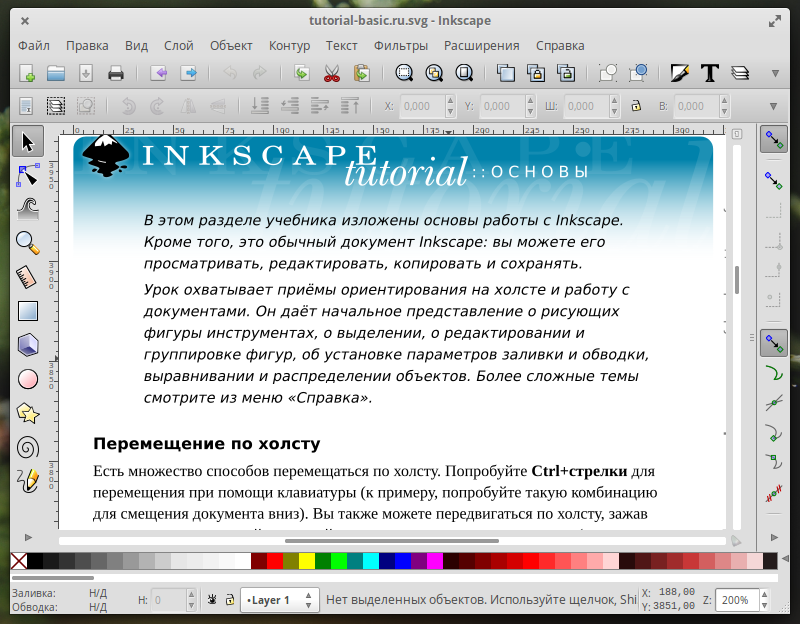Select the Ellipse circle tool
This screenshot has width=800, height=624.
tap(28, 379)
